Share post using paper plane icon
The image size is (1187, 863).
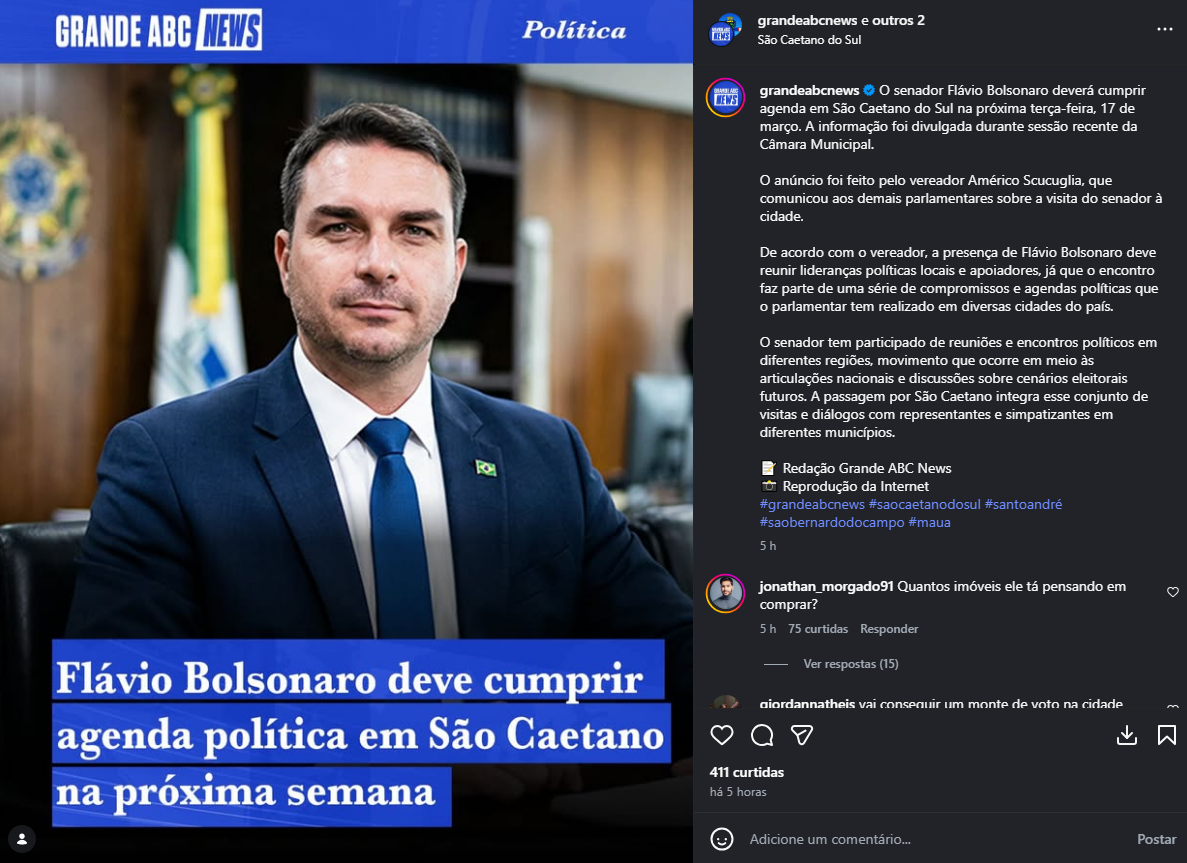tap(802, 735)
